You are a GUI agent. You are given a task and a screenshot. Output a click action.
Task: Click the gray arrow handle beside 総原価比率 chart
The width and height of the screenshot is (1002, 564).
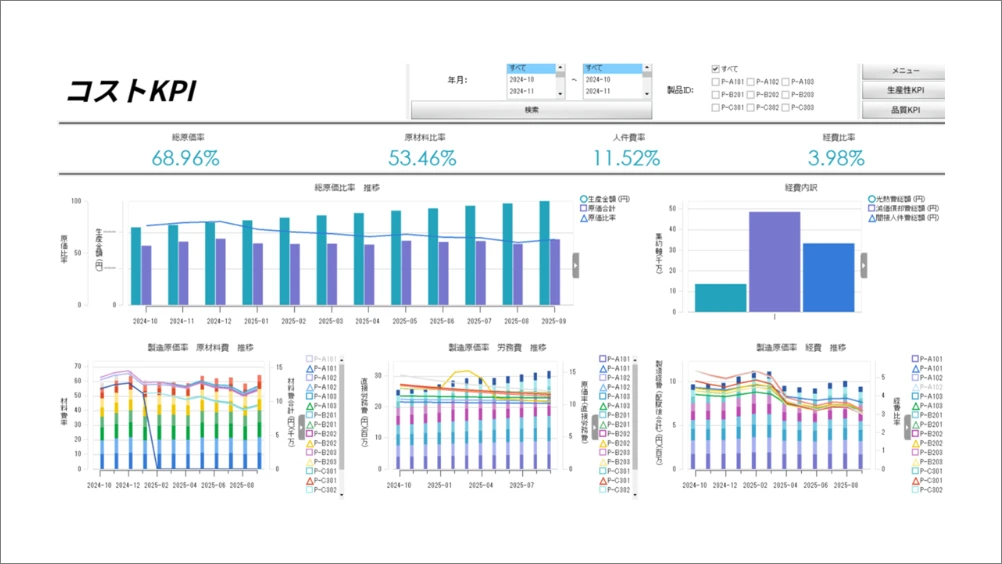click(576, 262)
